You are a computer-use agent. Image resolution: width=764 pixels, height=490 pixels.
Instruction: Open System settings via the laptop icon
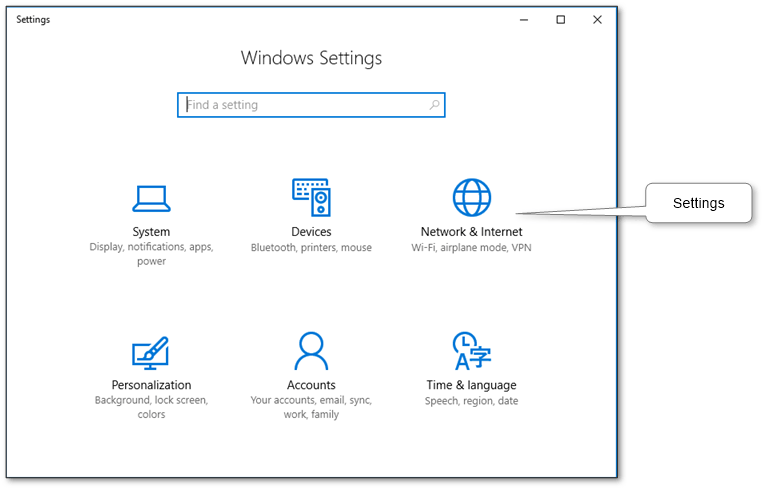[151, 199]
